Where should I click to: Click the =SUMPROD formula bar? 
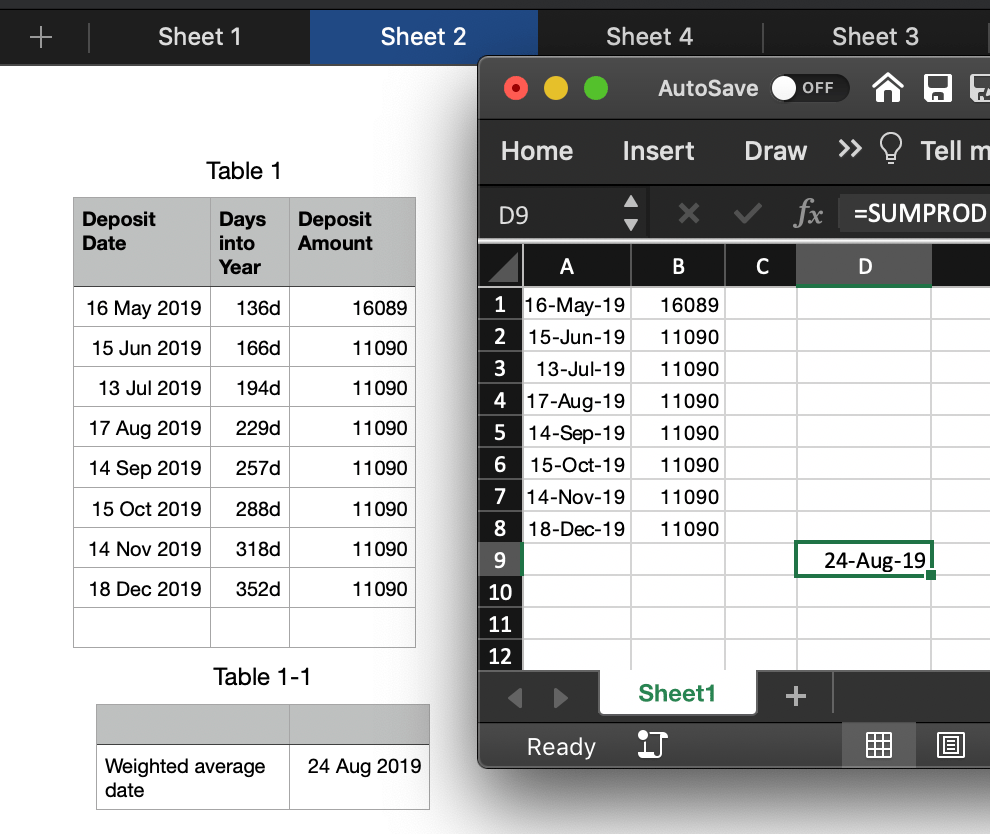914,213
